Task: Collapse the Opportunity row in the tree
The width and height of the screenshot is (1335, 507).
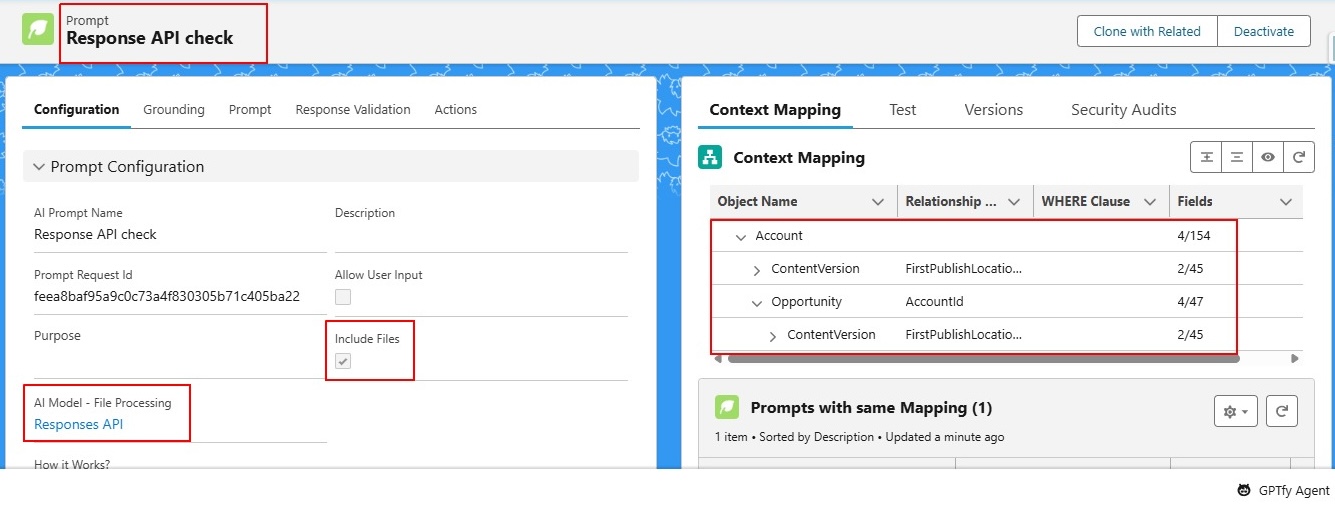Action: coord(757,302)
